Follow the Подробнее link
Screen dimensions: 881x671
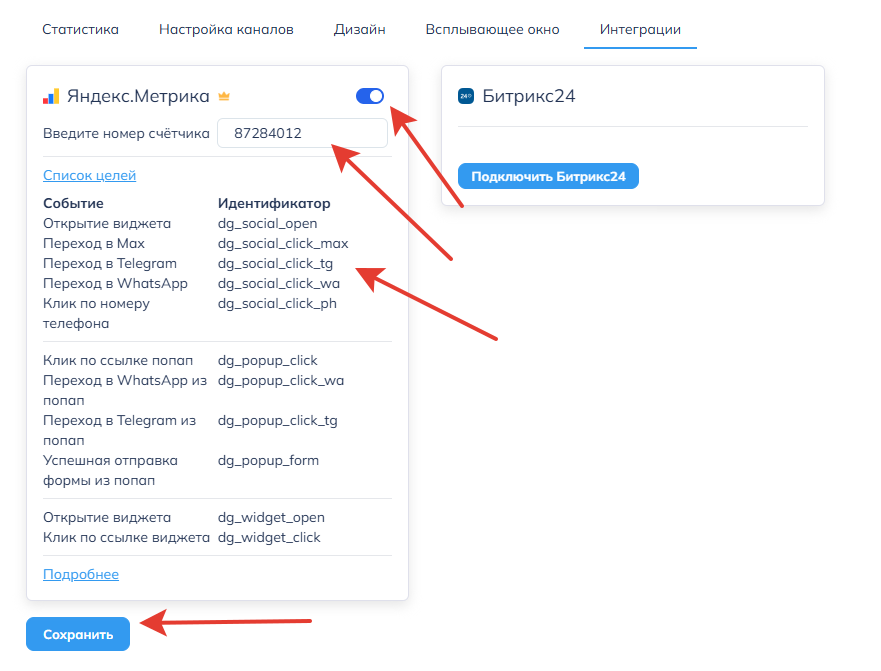(x=80, y=574)
